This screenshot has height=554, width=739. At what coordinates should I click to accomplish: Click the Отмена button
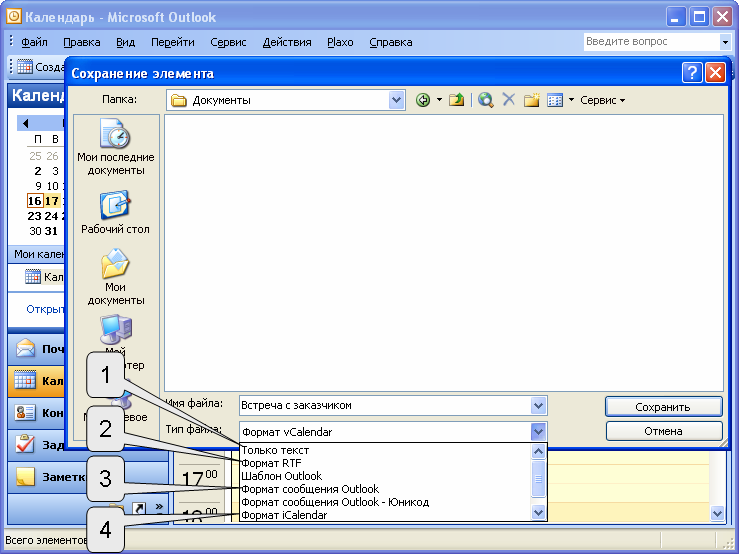[664, 431]
